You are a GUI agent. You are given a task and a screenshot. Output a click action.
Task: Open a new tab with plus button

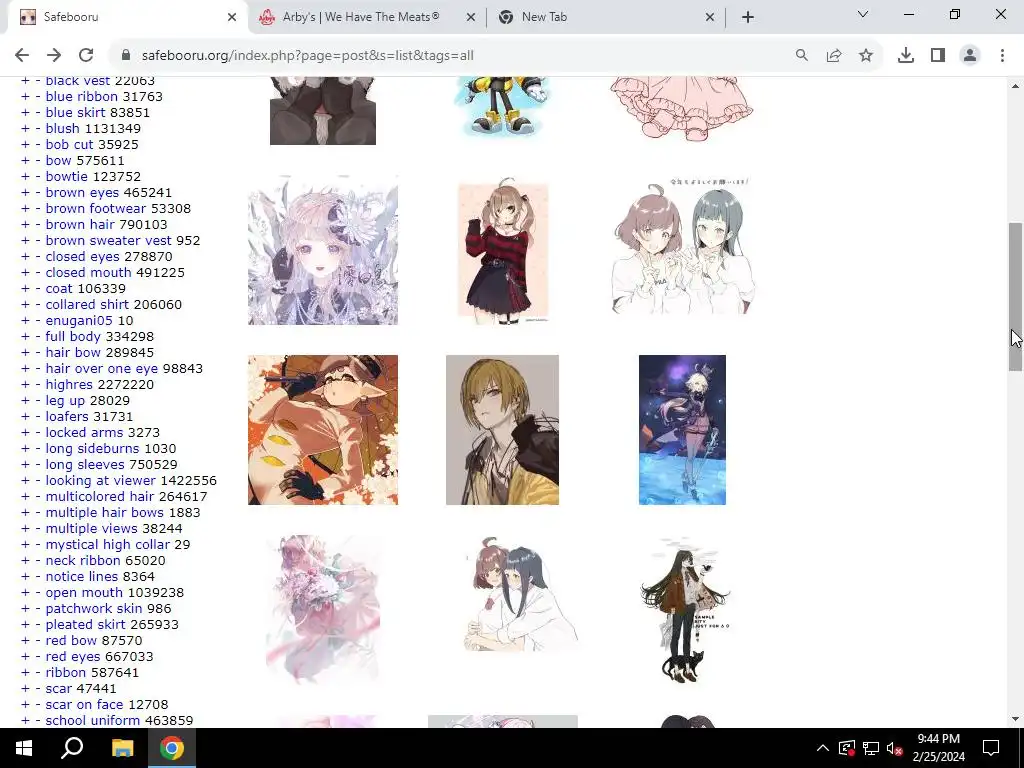[748, 17]
